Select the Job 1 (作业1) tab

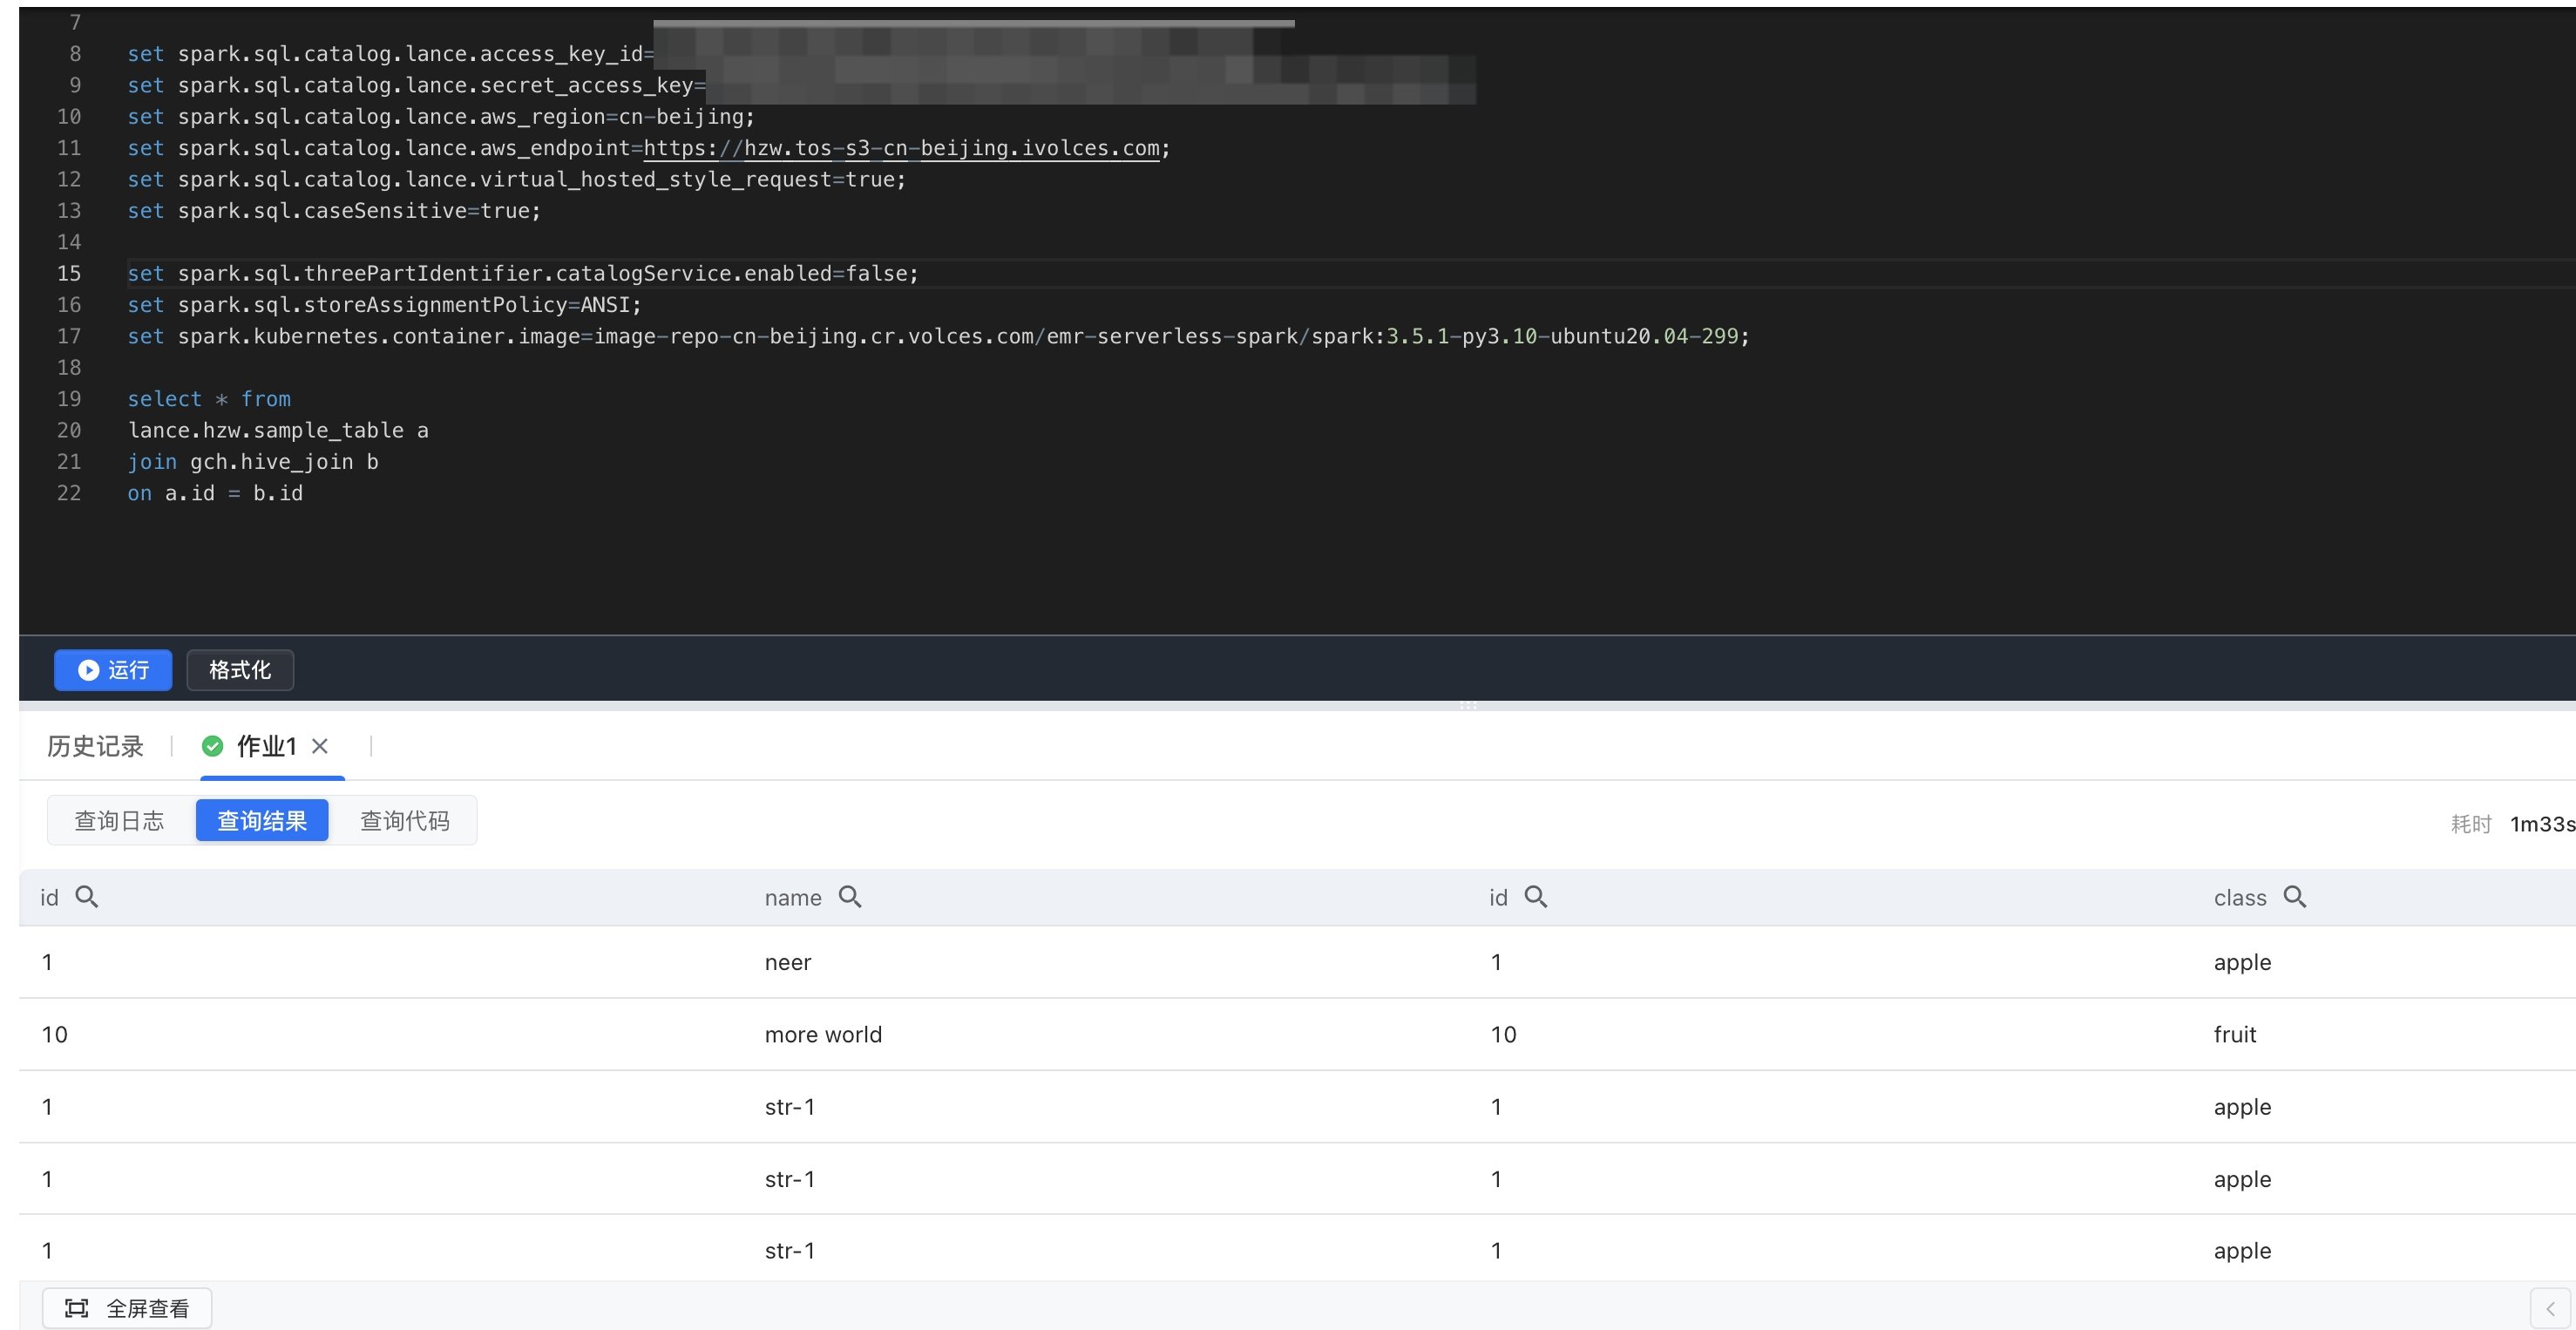click(x=266, y=746)
